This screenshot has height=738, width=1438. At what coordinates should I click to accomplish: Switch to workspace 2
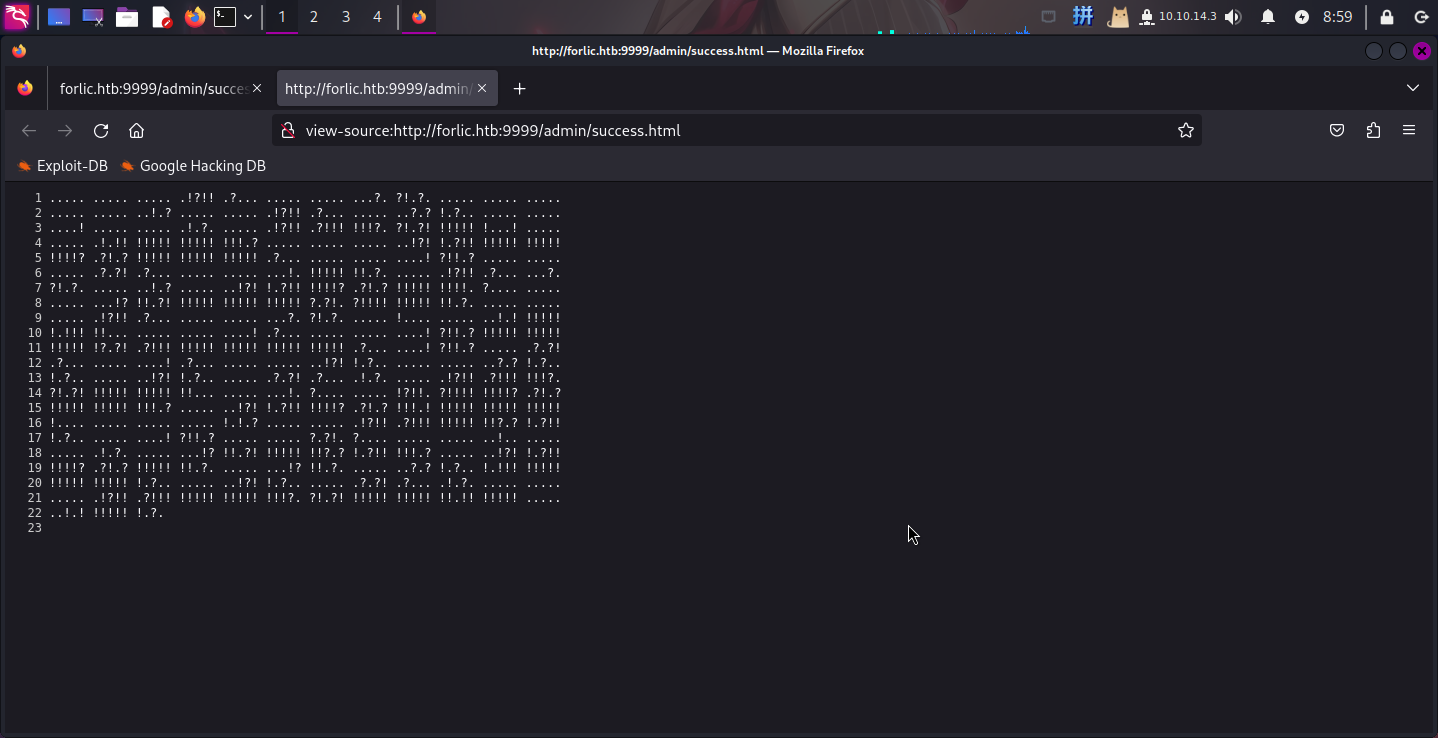click(x=314, y=17)
